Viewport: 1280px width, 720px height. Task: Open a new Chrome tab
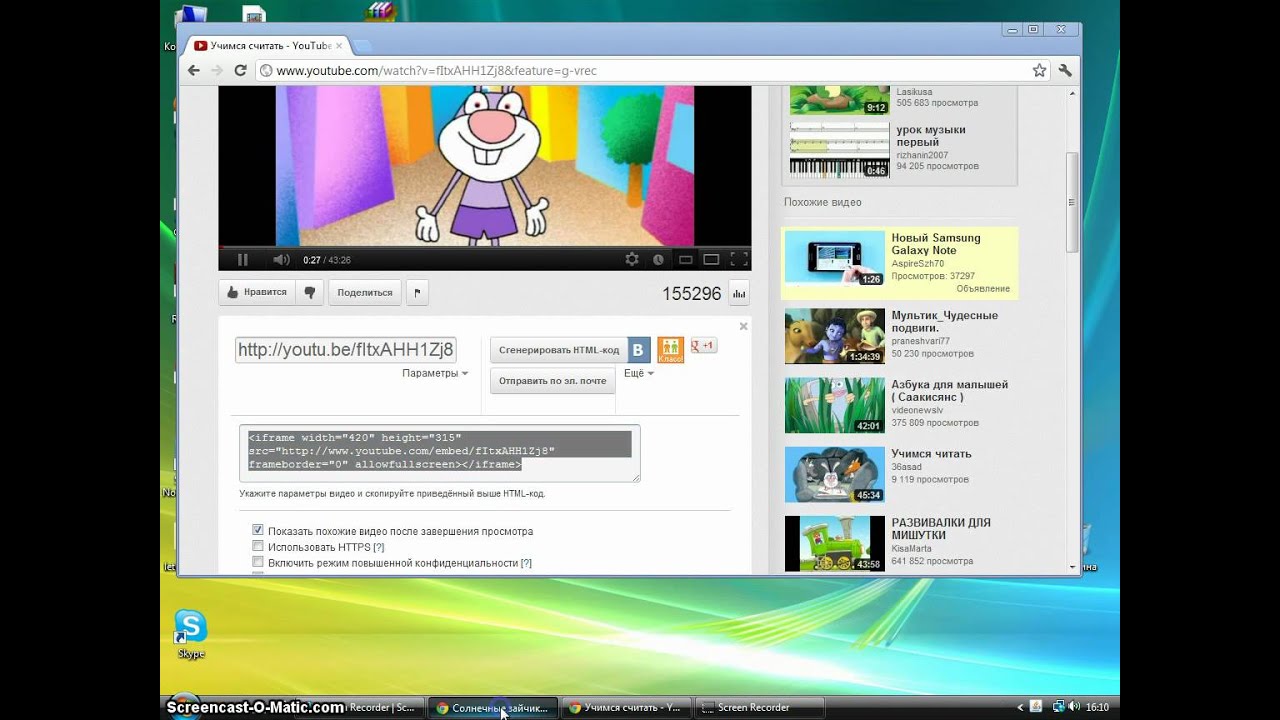pos(362,46)
